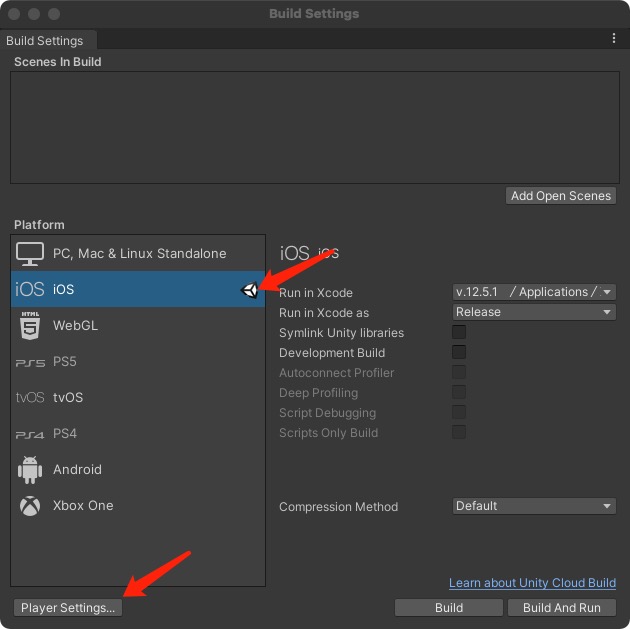Click the Build And Run button
The image size is (630, 629).
click(562, 608)
